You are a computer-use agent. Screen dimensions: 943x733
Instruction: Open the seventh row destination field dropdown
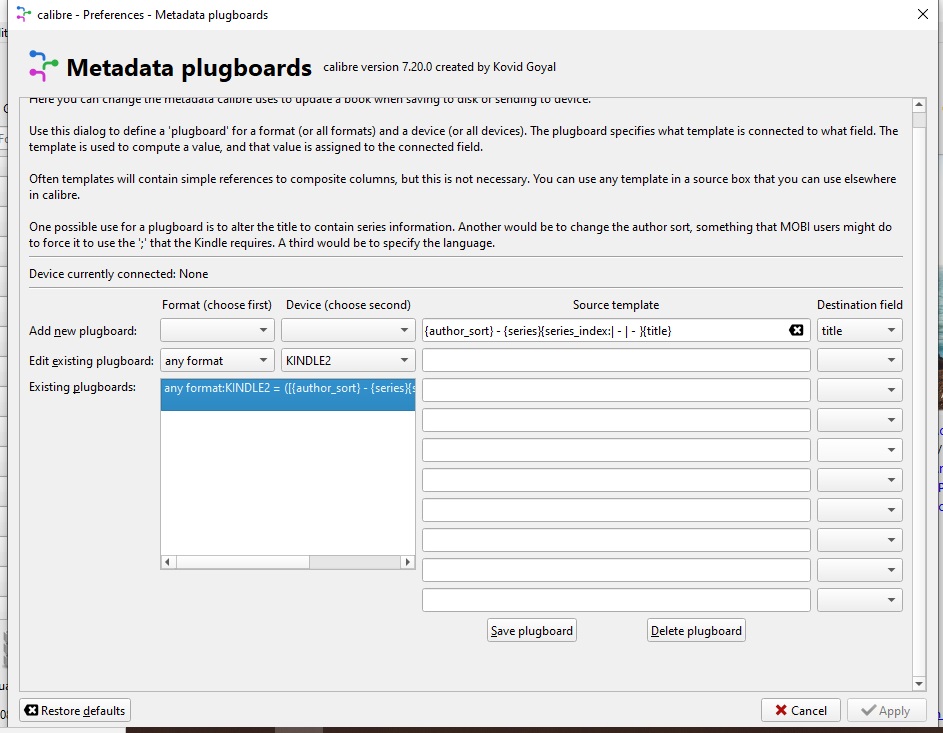pos(859,510)
